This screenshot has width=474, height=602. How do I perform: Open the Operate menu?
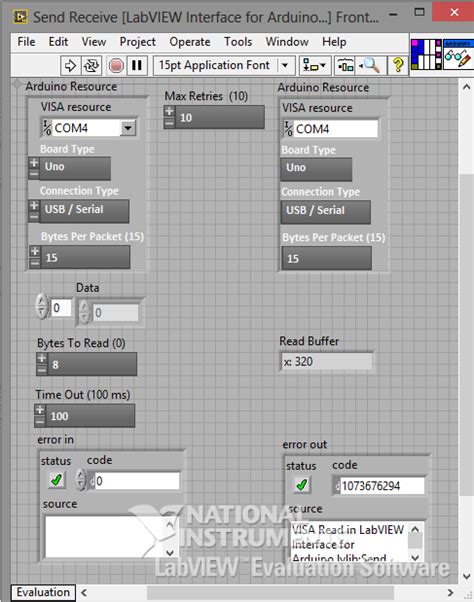coord(190,41)
